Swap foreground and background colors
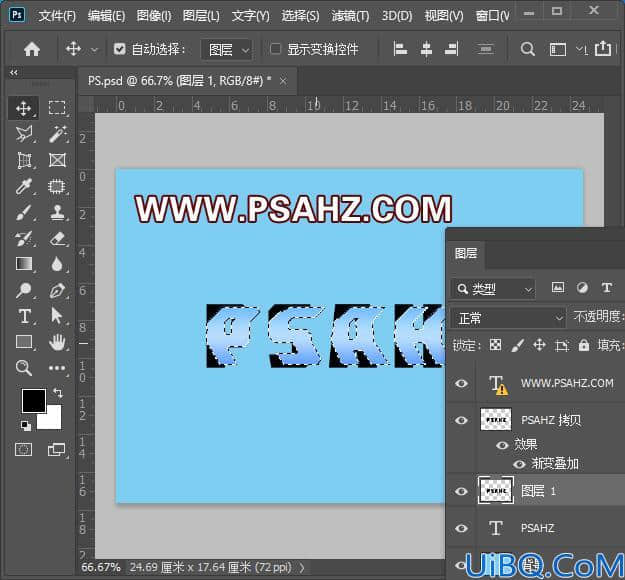Image resolution: width=625 pixels, height=580 pixels. (58, 393)
